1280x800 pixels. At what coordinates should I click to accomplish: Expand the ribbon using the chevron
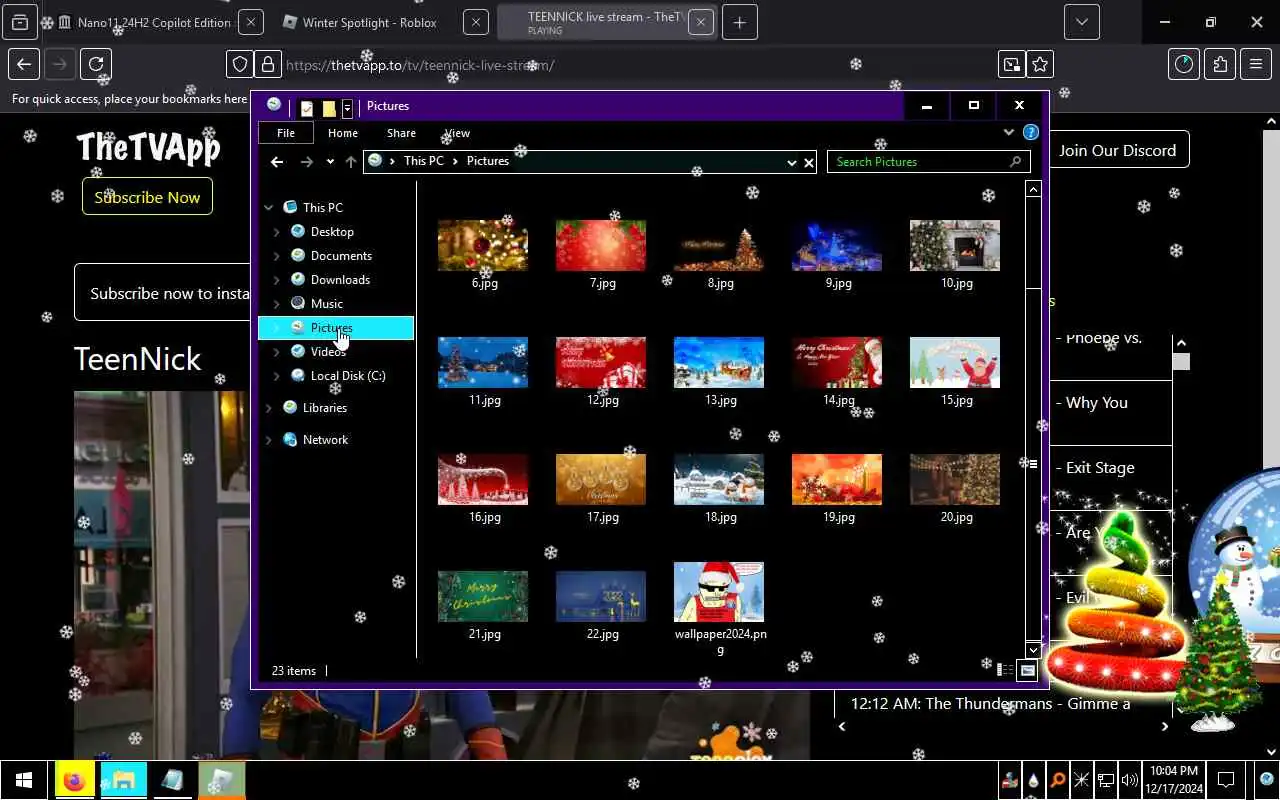1008,132
